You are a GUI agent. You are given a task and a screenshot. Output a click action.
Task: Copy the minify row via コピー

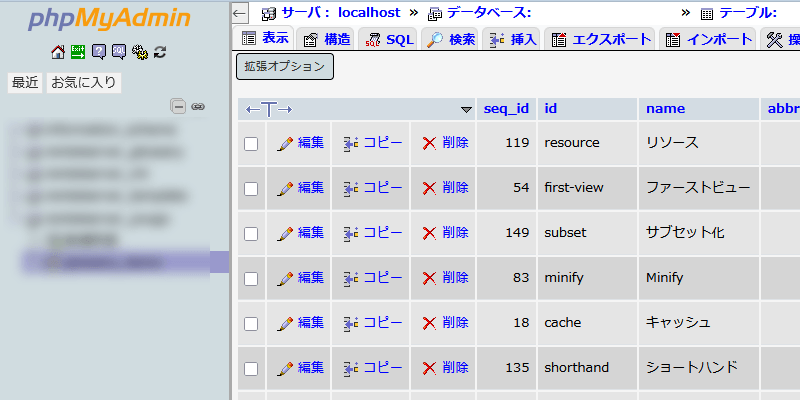[x=372, y=278]
